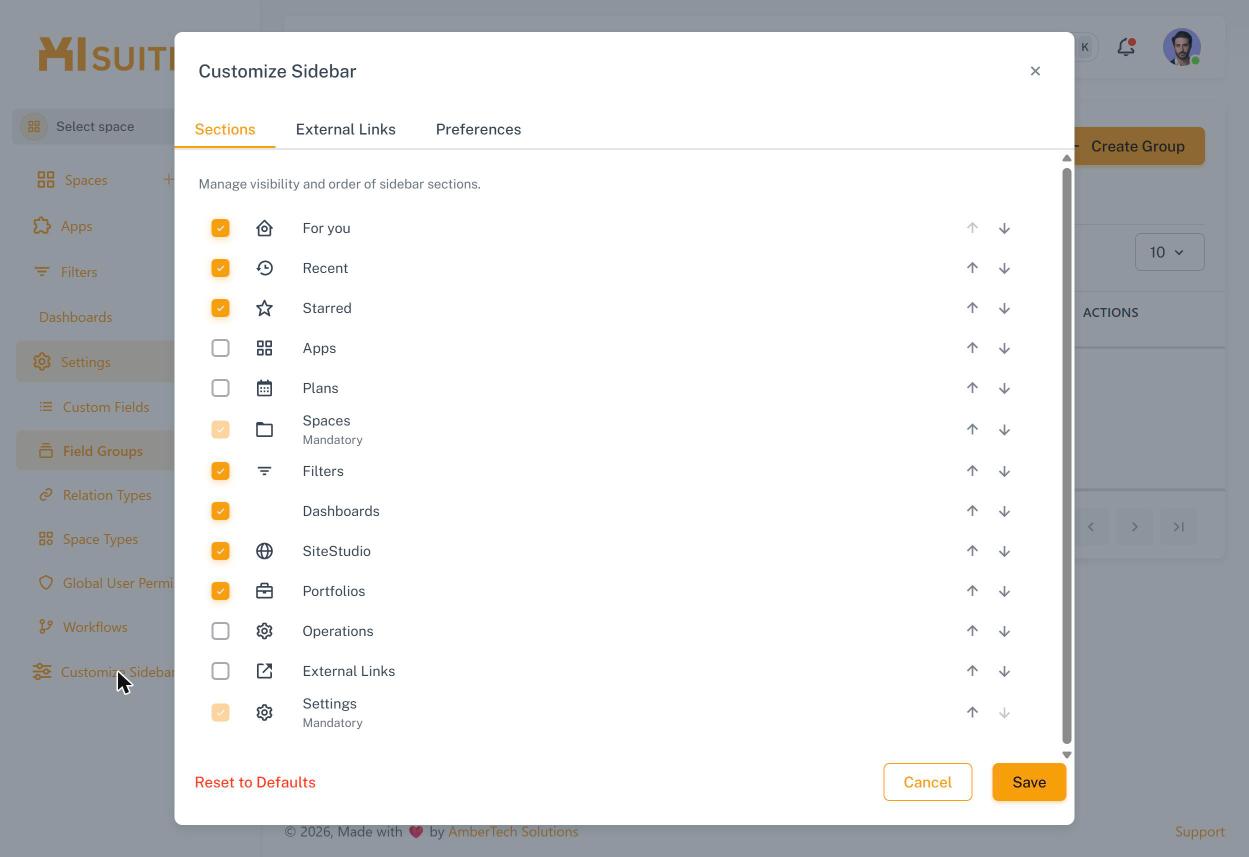Screen dimensions: 1249x857
Task: Move Recent section down
Action: click(1004, 268)
